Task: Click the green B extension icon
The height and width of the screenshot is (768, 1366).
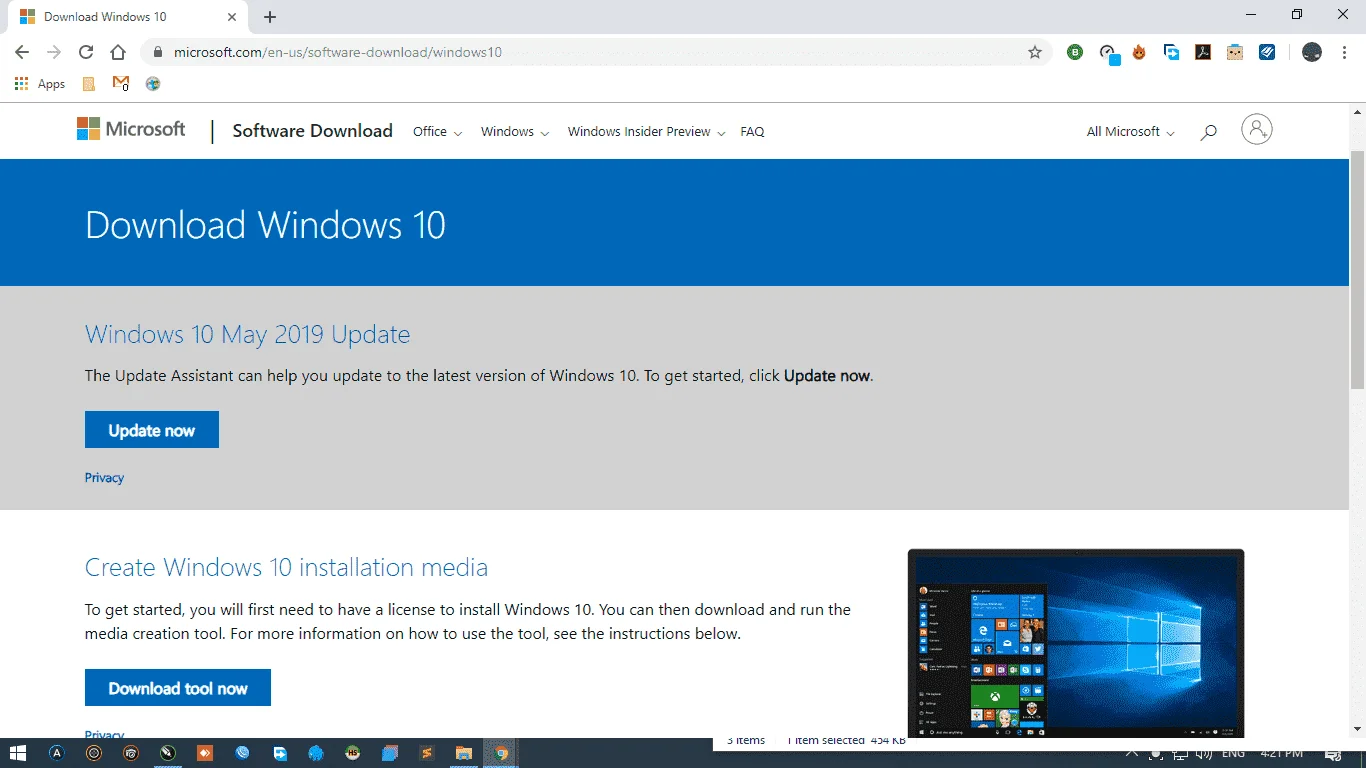Action: 1075,52
